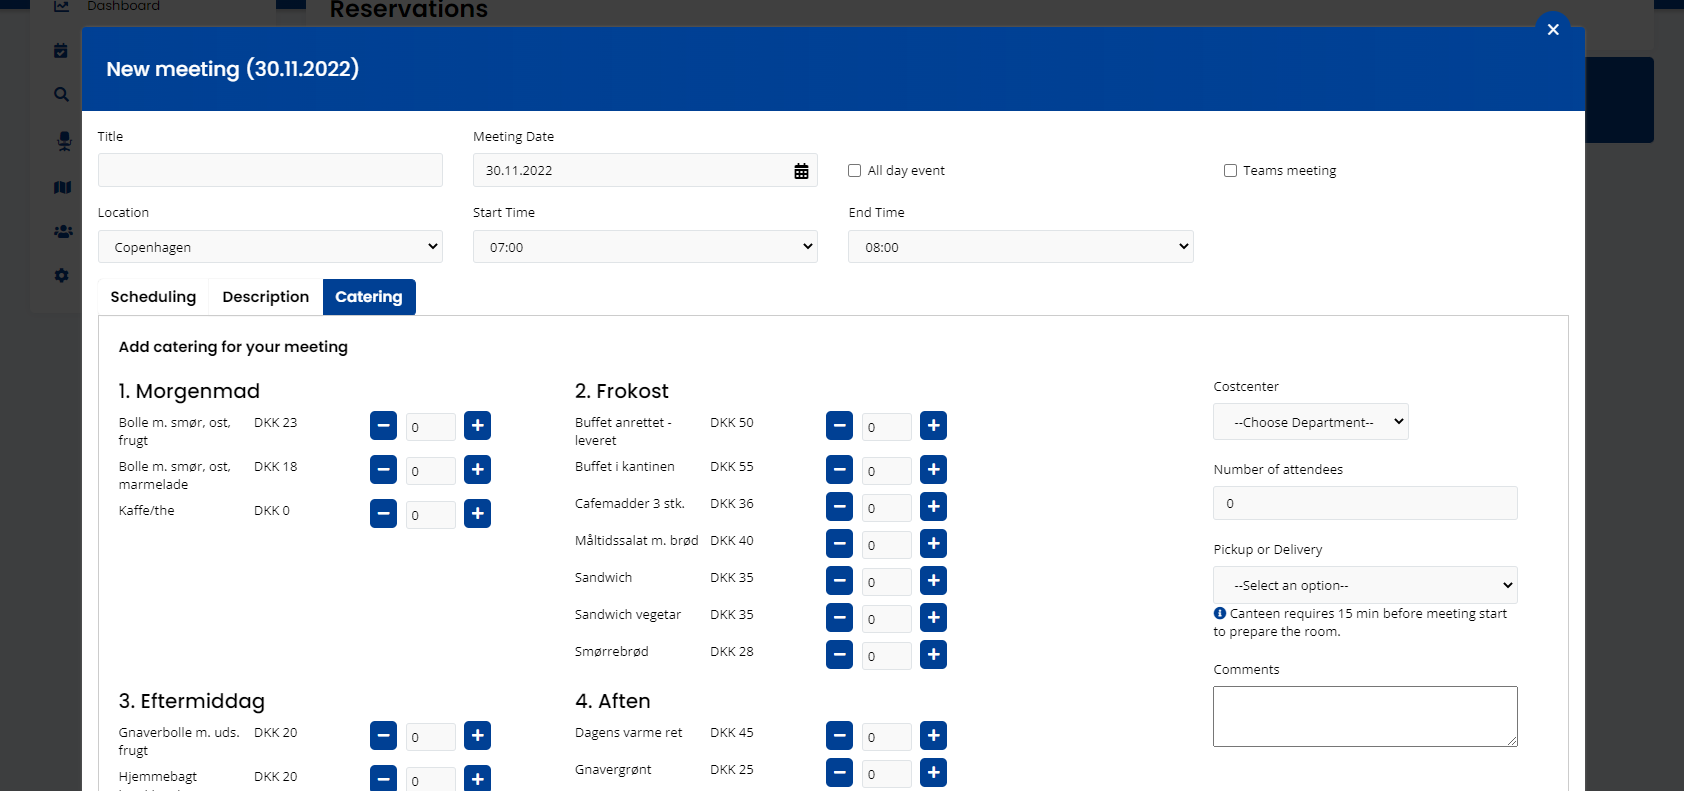1684x791 pixels.
Task: Switch to the Scheduling tab
Action: click(153, 297)
